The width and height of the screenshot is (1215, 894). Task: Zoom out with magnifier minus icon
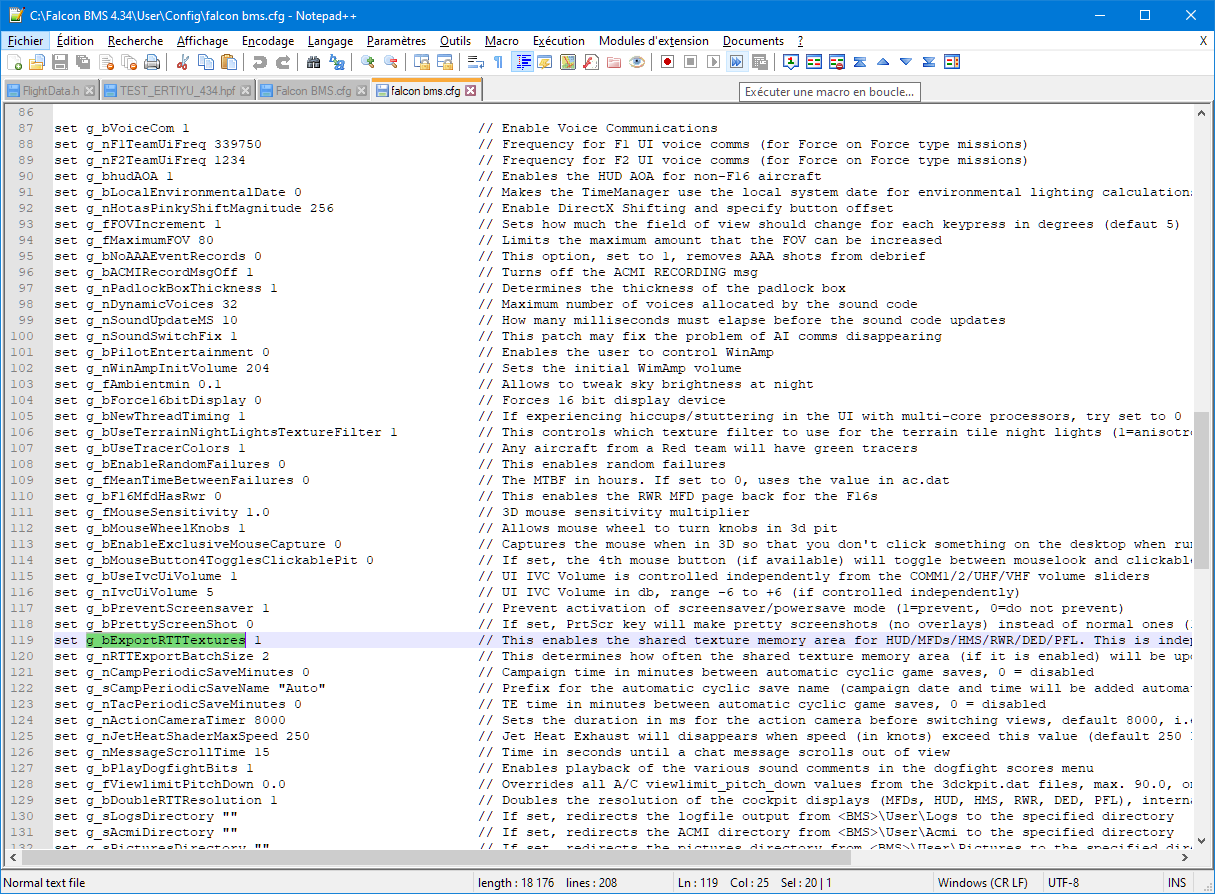coord(391,62)
